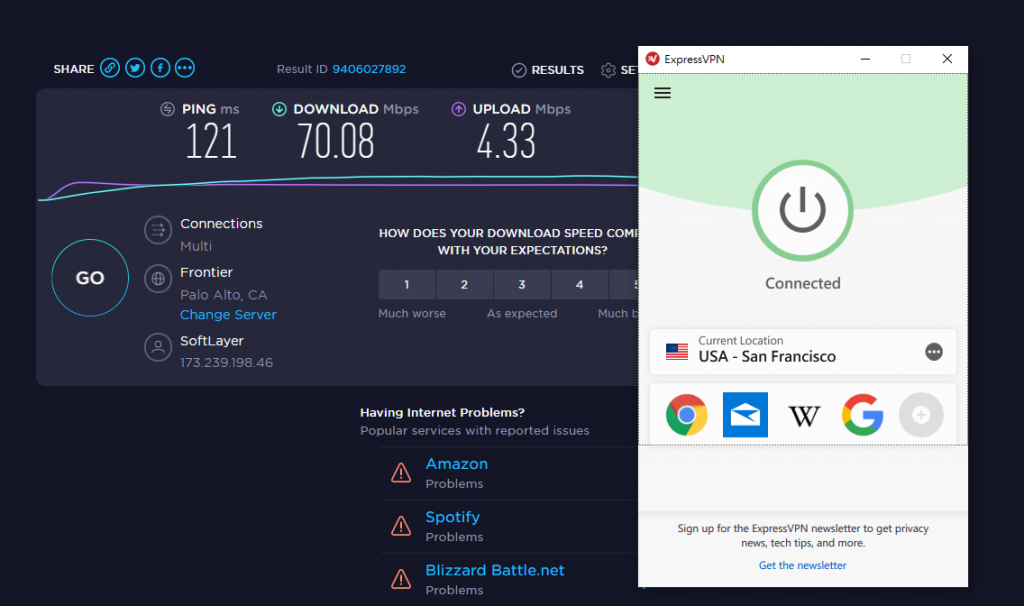1024x606 pixels.
Task: Click the DOWNLOAD arrow icon
Action: [x=280, y=109]
